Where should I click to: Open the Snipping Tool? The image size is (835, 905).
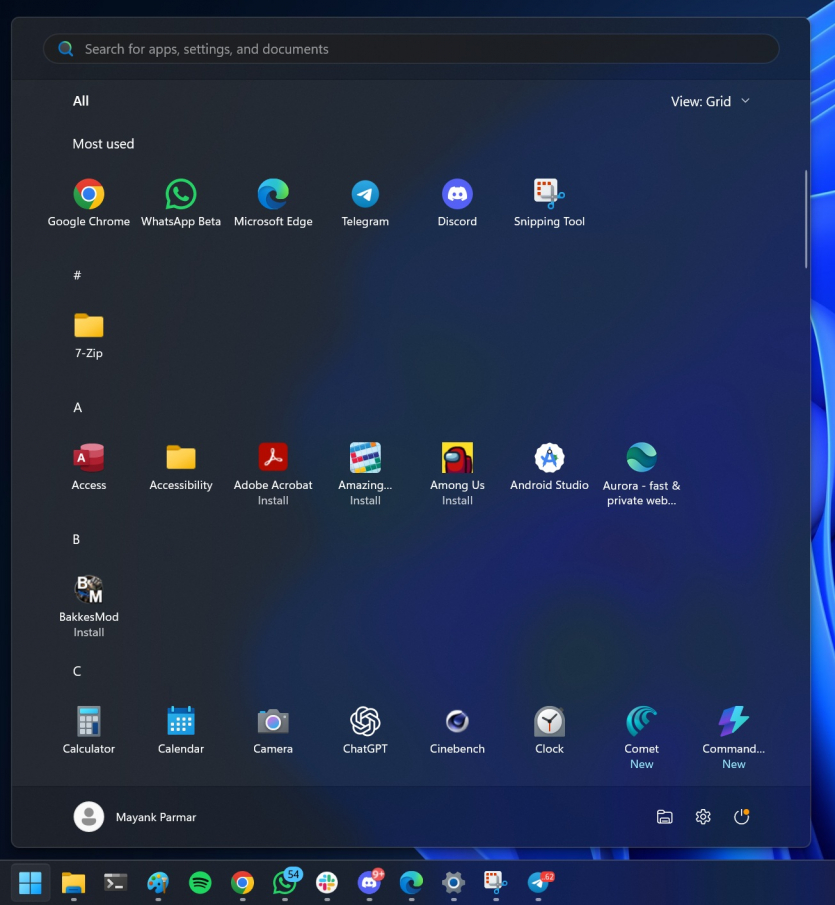tap(548, 195)
